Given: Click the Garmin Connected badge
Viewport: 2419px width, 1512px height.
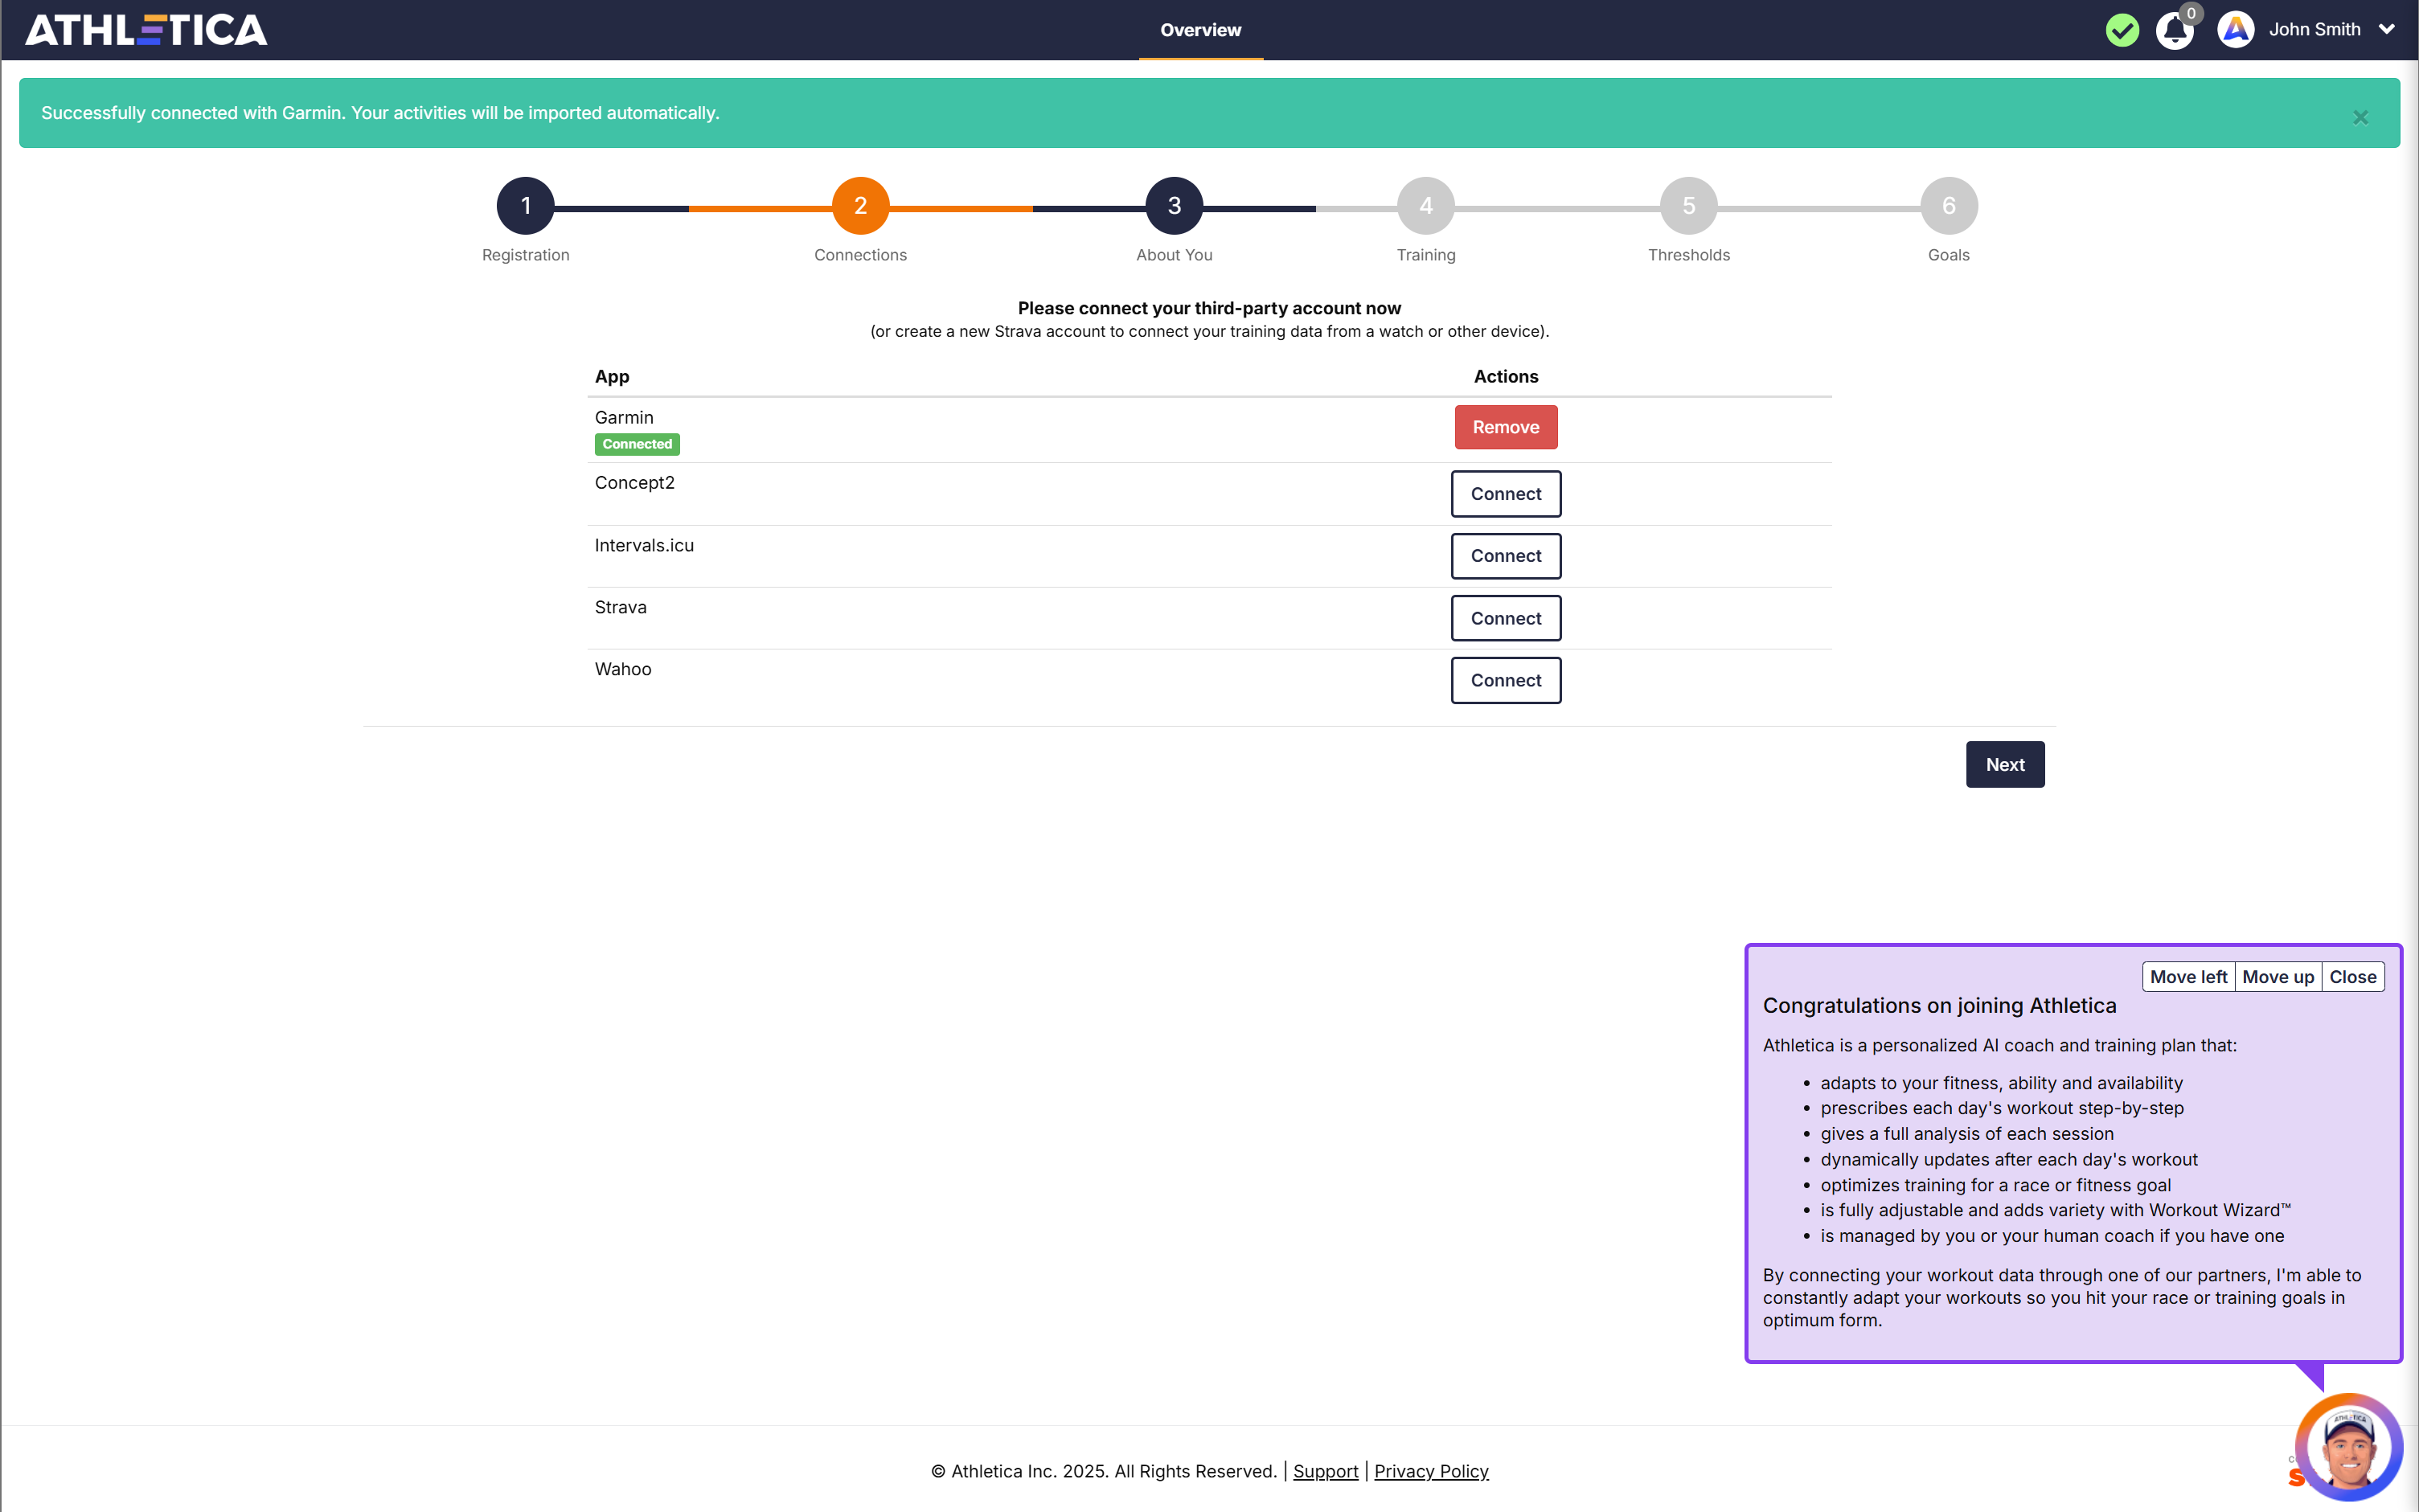Looking at the screenshot, I should point(637,444).
